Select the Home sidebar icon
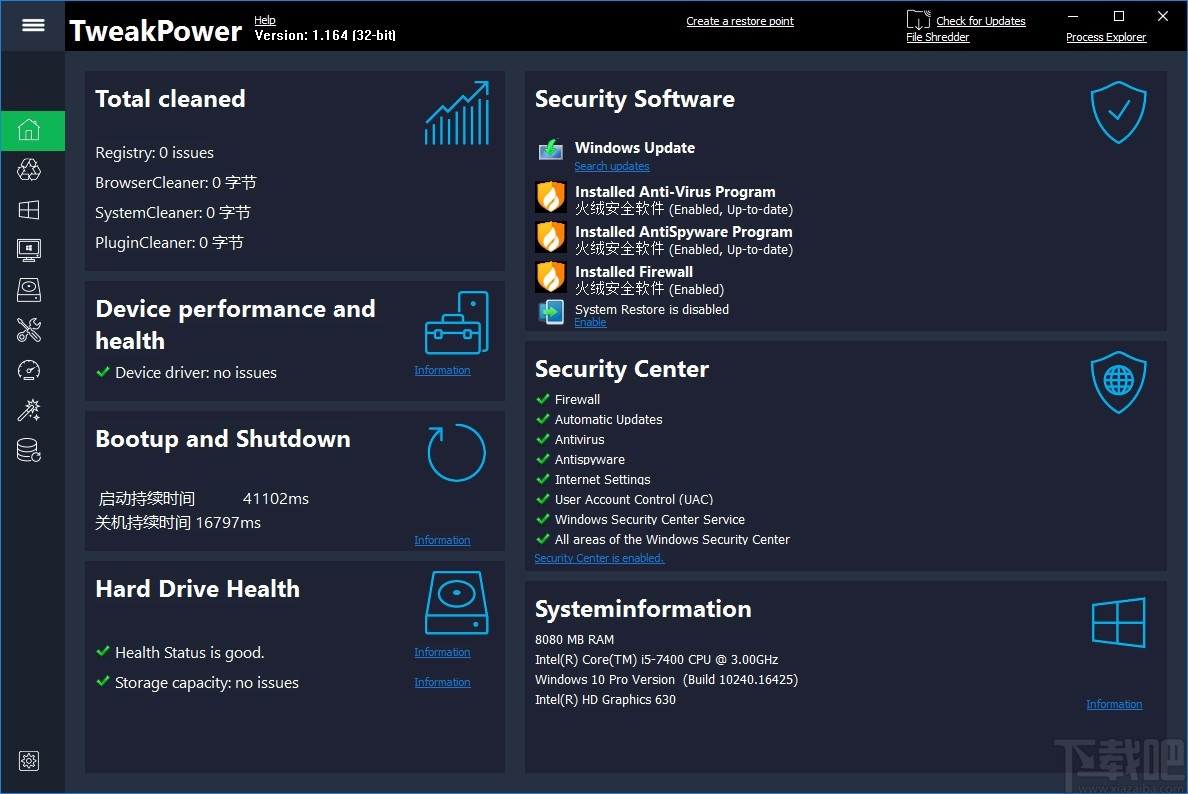Viewport: 1188px width, 794px height. 29,130
